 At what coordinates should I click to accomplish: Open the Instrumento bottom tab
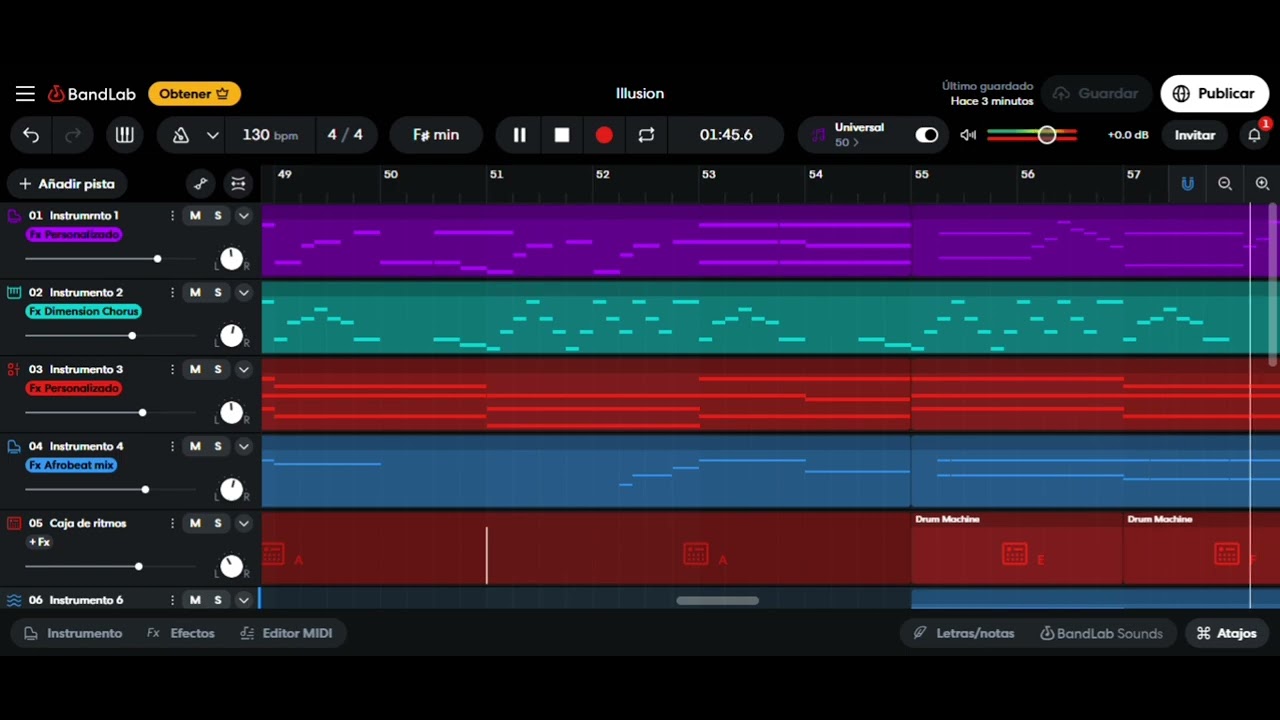[73, 634]
